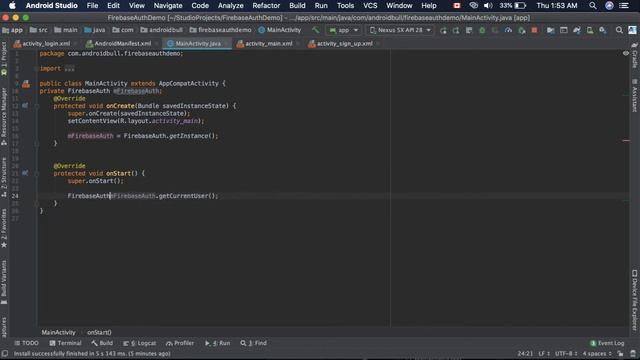Open the Profiler tool window button
Image resolution: width=640 pixels, height=360 pixels.
[180, 343]
